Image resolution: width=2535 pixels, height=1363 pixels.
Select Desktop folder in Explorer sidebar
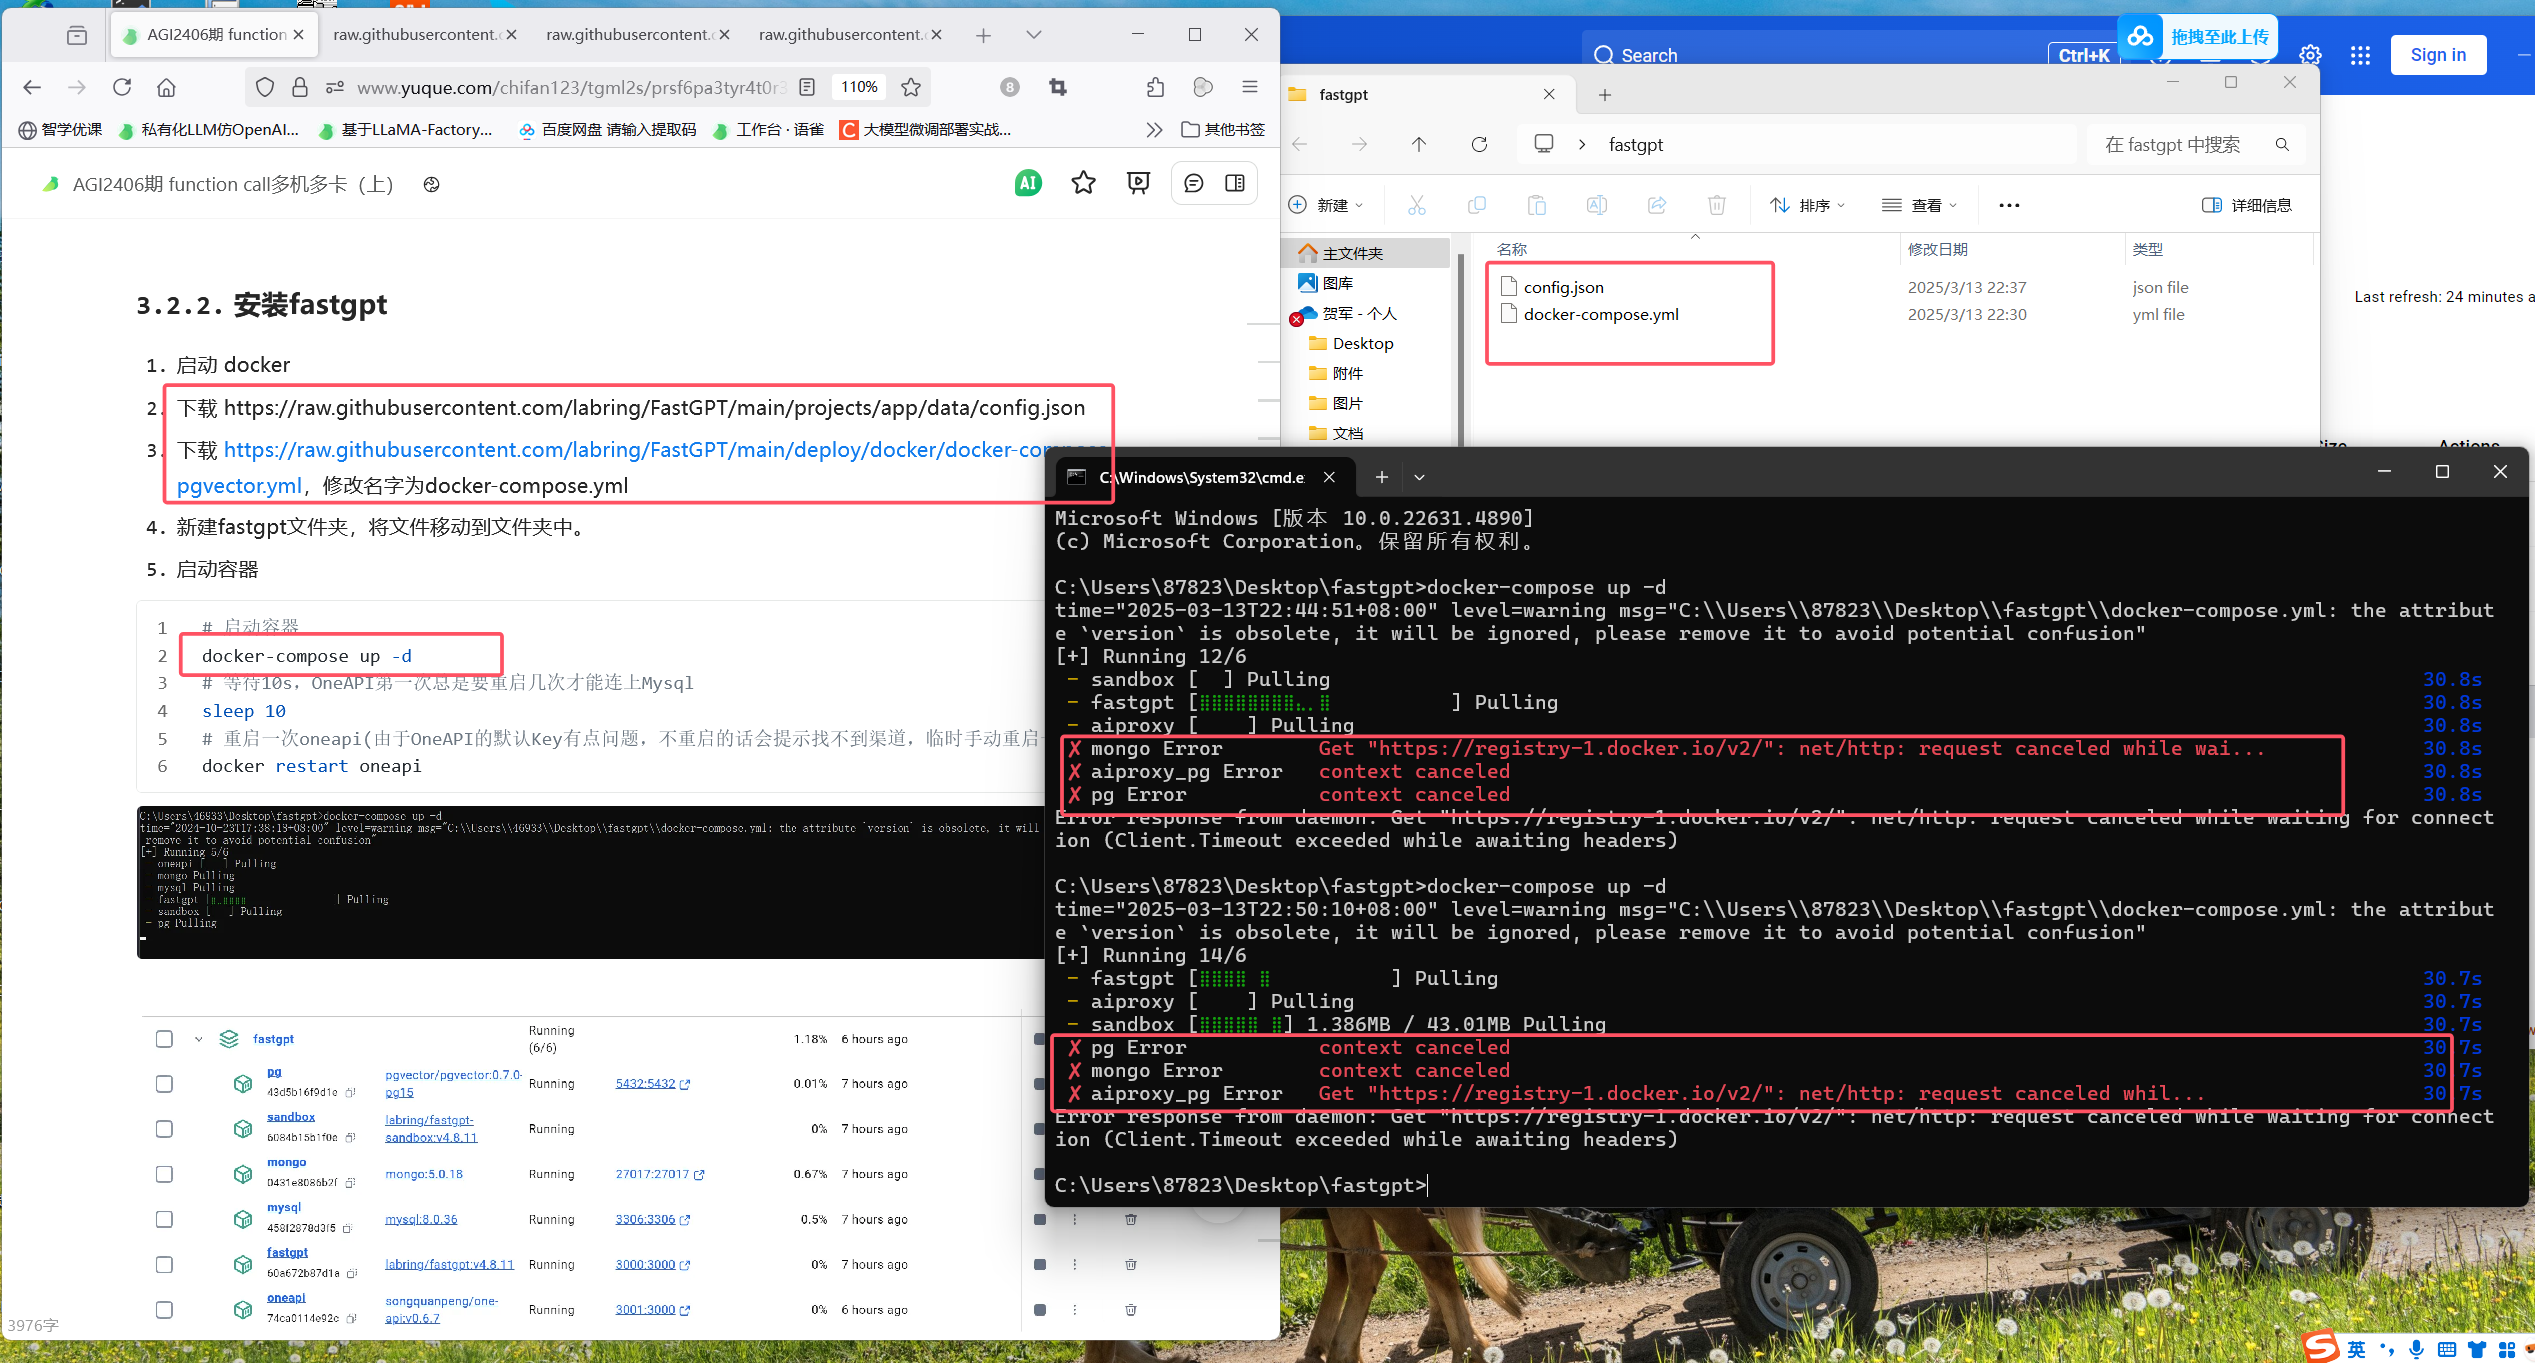tap(1362, 344)
